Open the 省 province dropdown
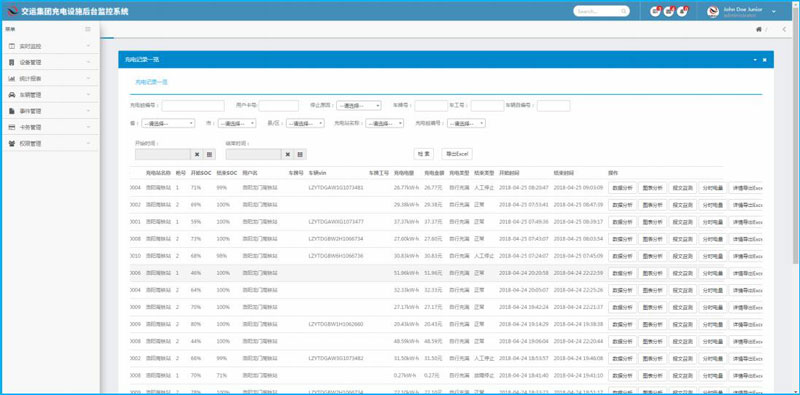 [168, 123]
